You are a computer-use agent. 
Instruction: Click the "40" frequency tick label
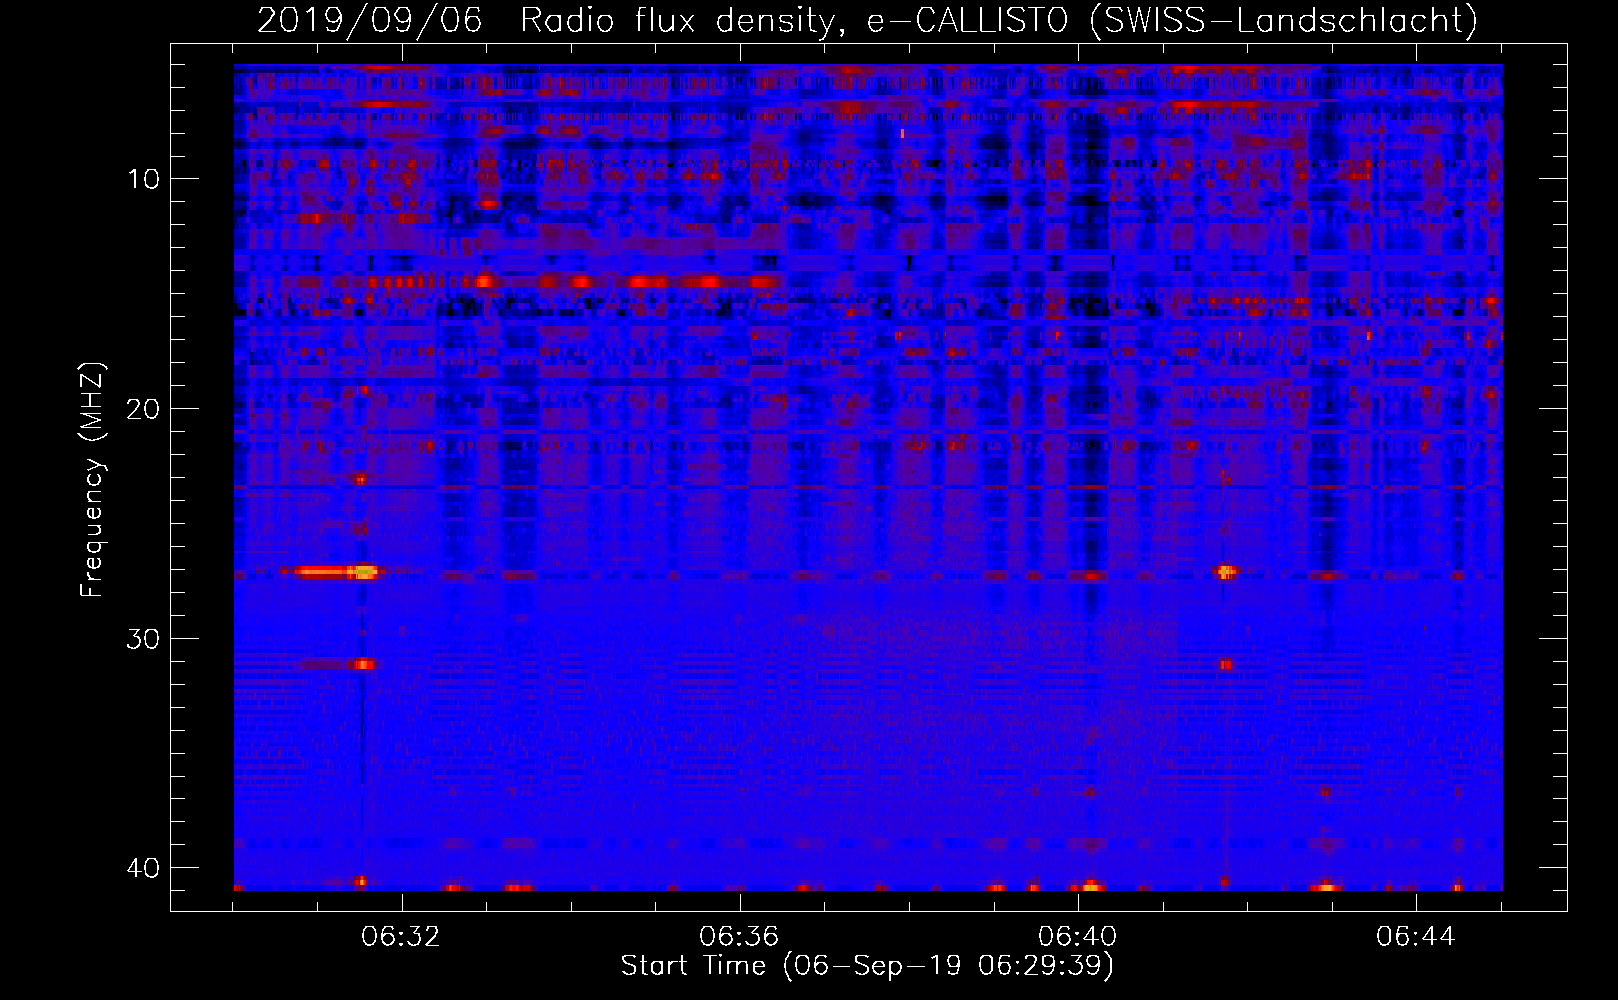click(x=143, y=868)
